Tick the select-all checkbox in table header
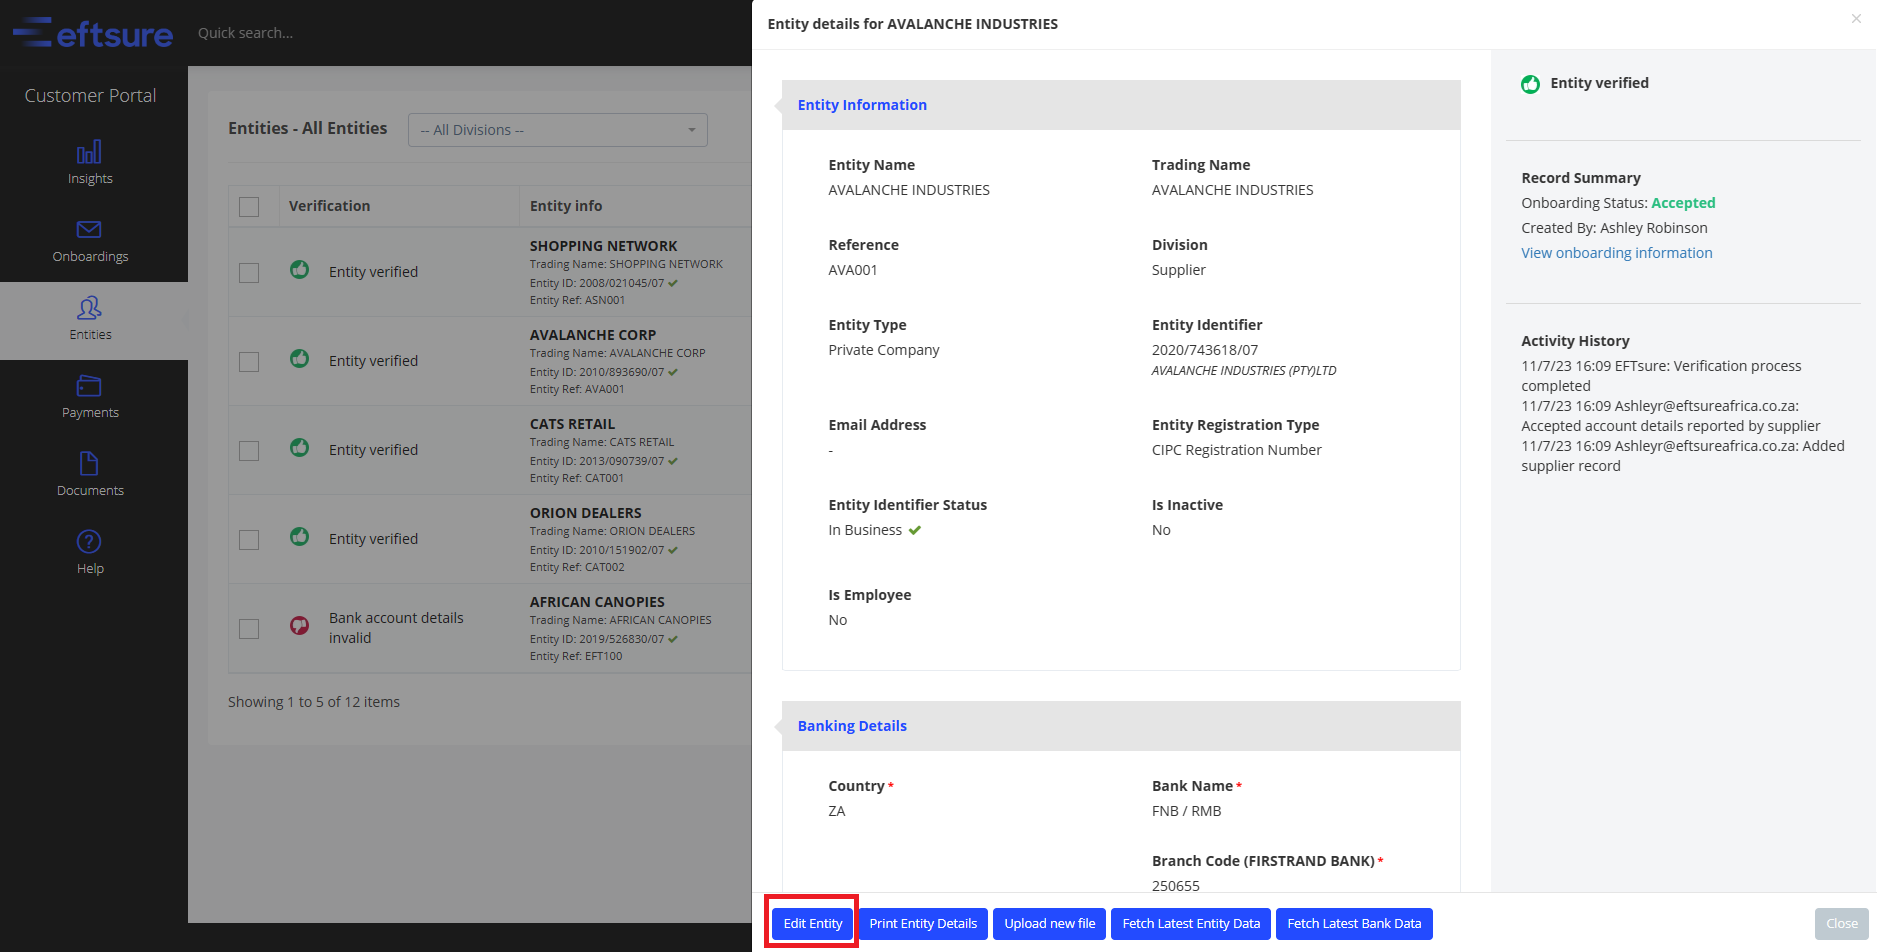The height and width of the screenshot is (952, 1877). pos(249,206)
